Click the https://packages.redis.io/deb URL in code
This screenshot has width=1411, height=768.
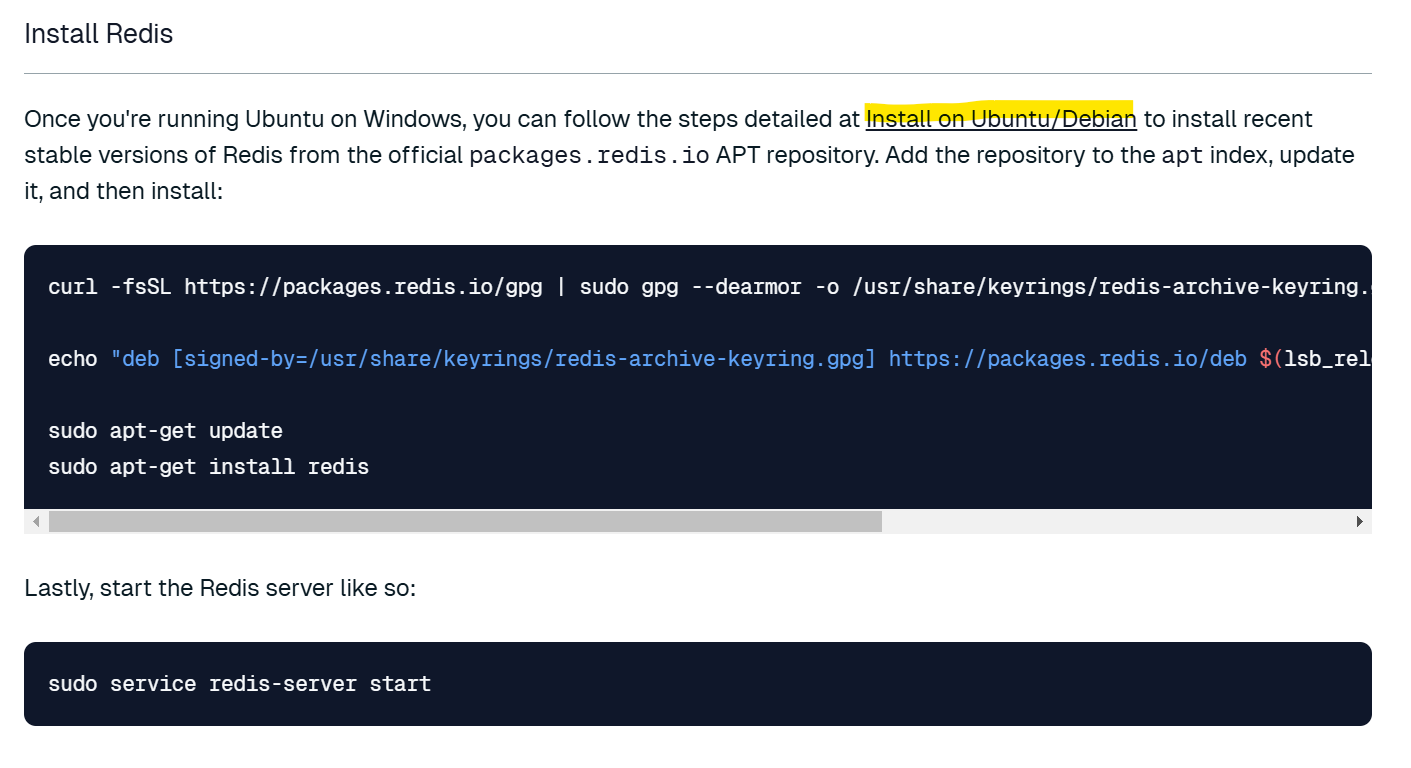(1068, 359)
